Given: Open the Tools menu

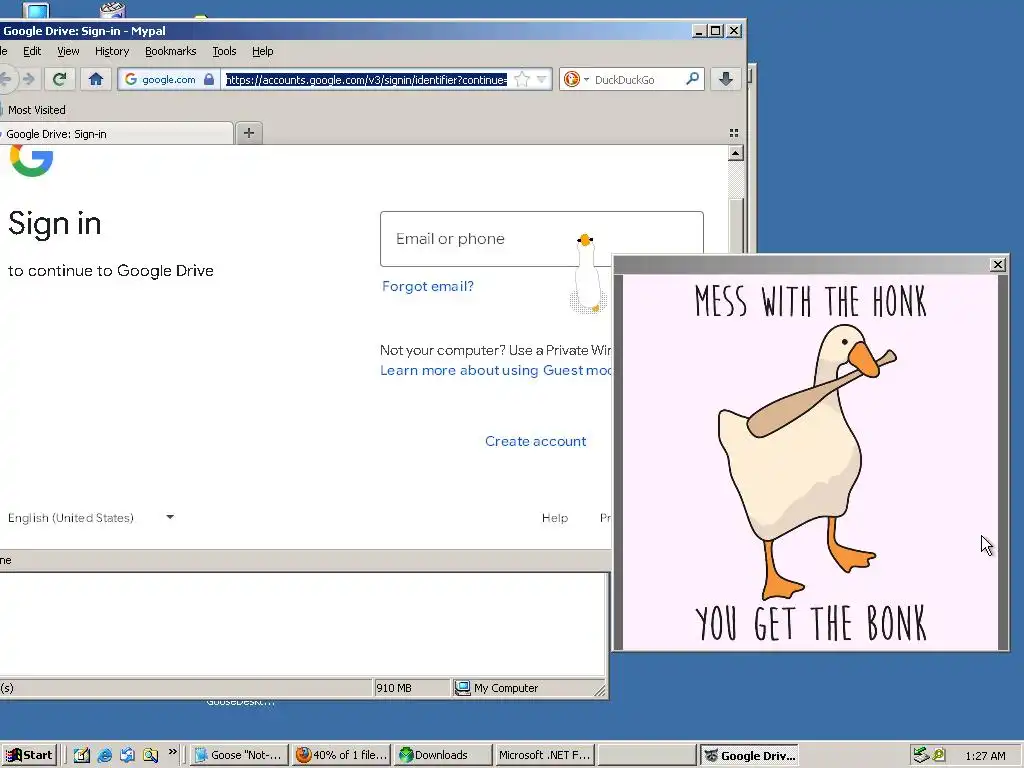Looking at the screenshot, I should click(224, 51).
